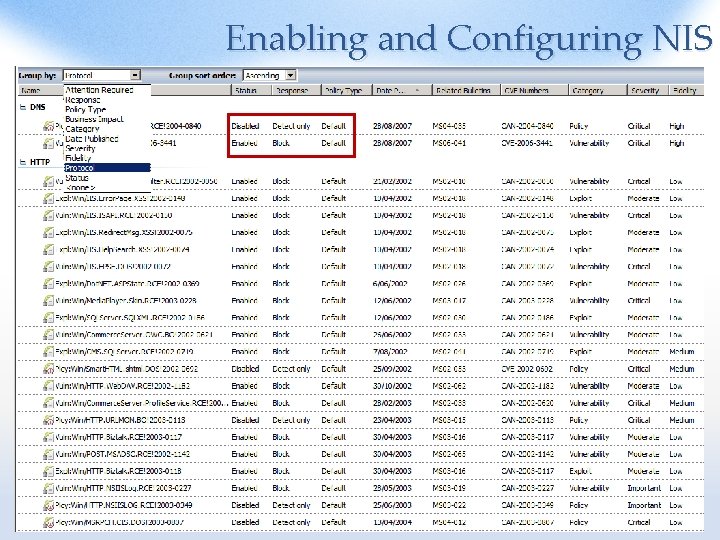Sort by the Fidelity column header
The height and width of the screenshot is (540, 720).
tap(686, 90)
